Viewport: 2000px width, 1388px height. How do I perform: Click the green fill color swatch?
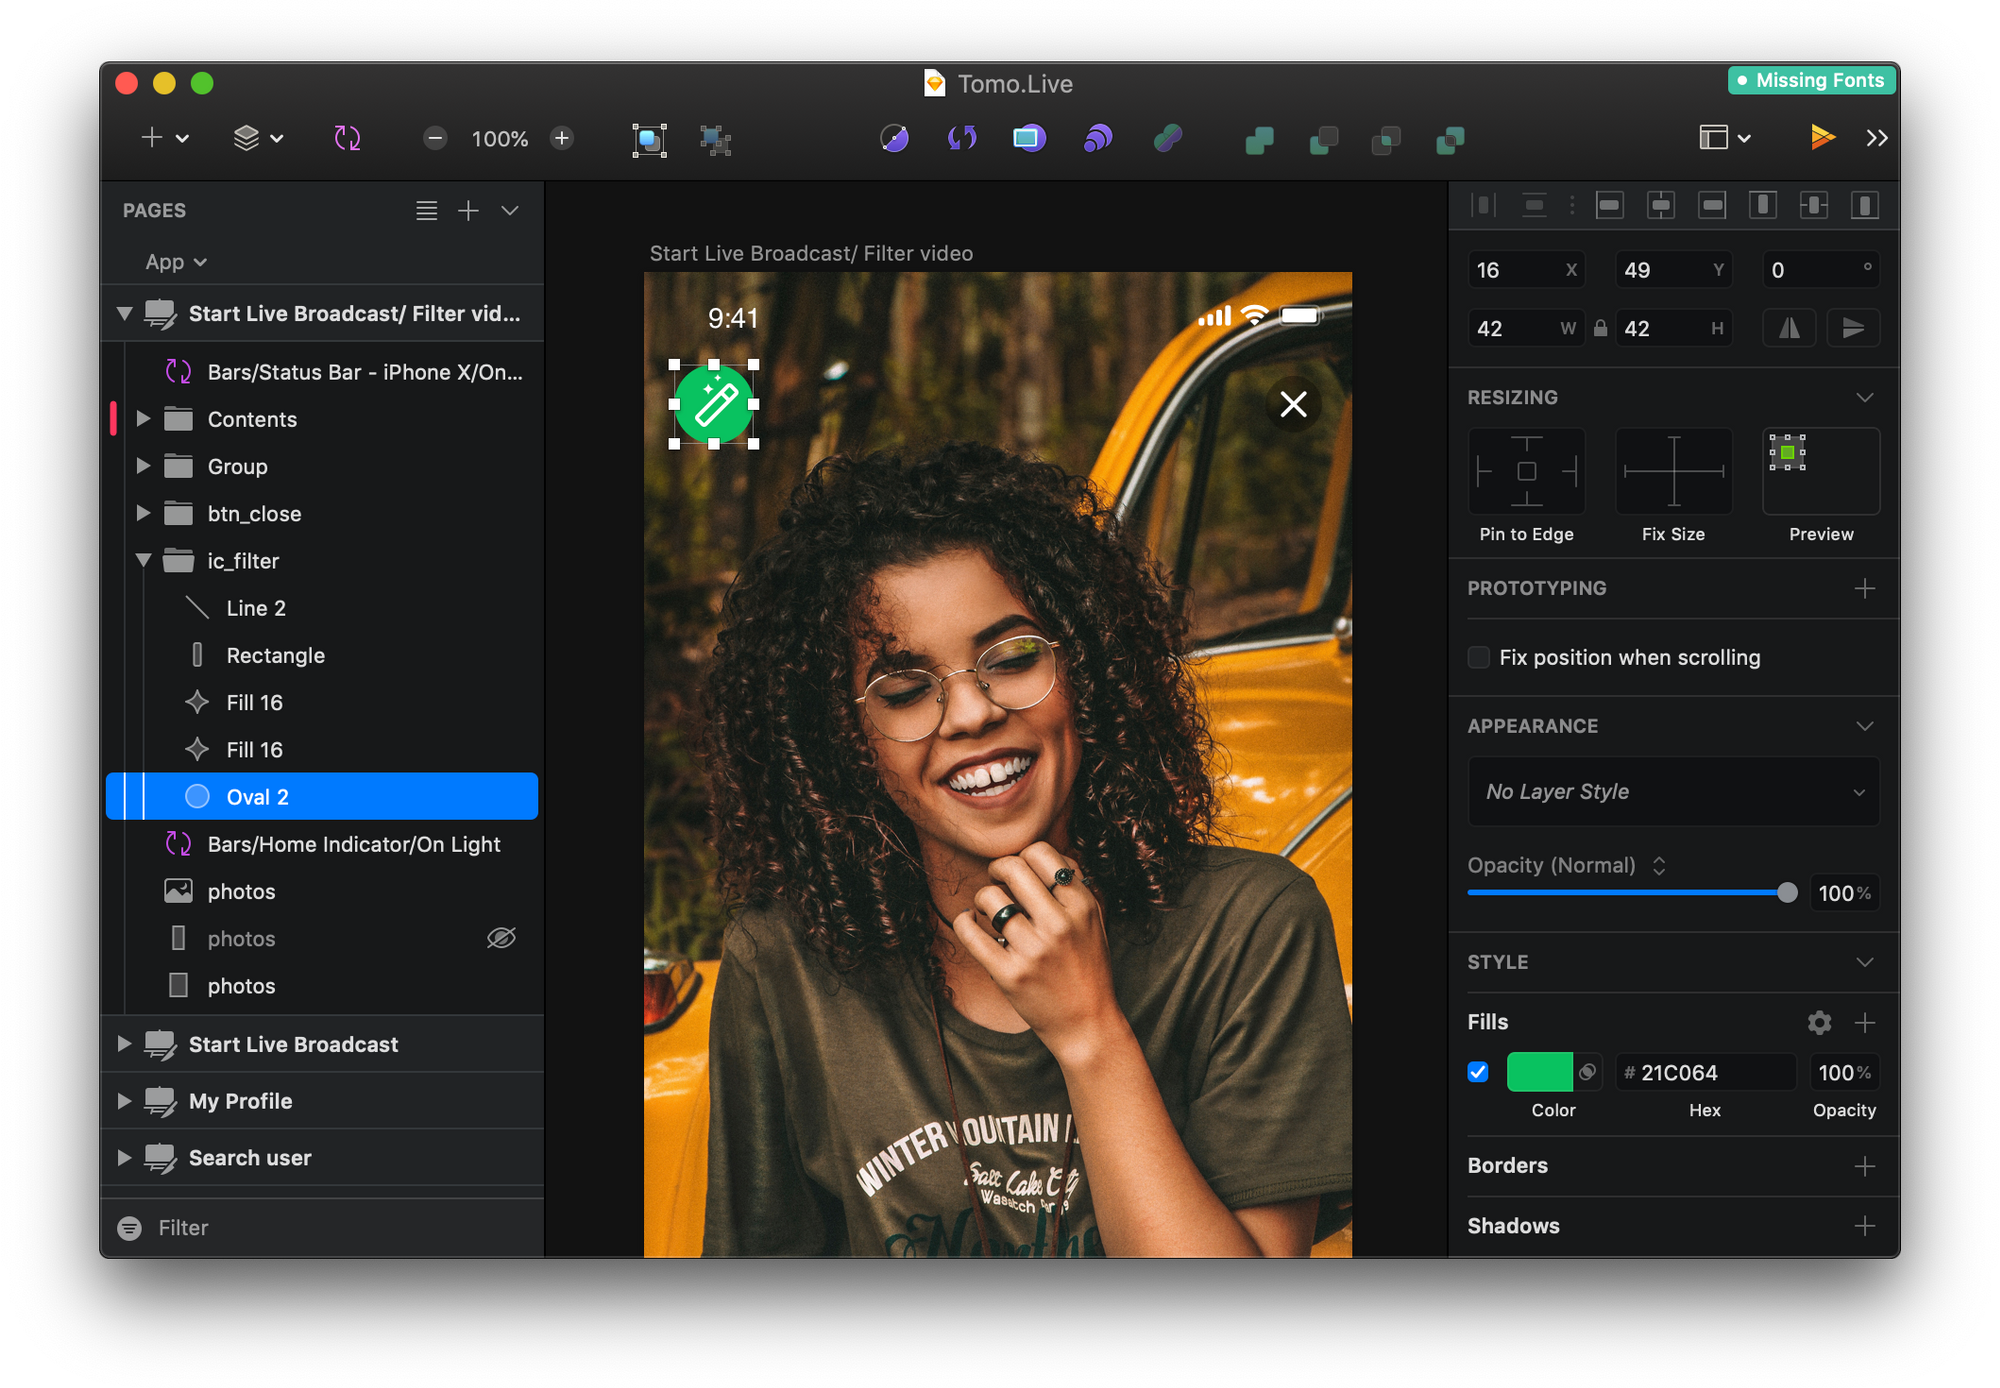coord(1540,1071)
